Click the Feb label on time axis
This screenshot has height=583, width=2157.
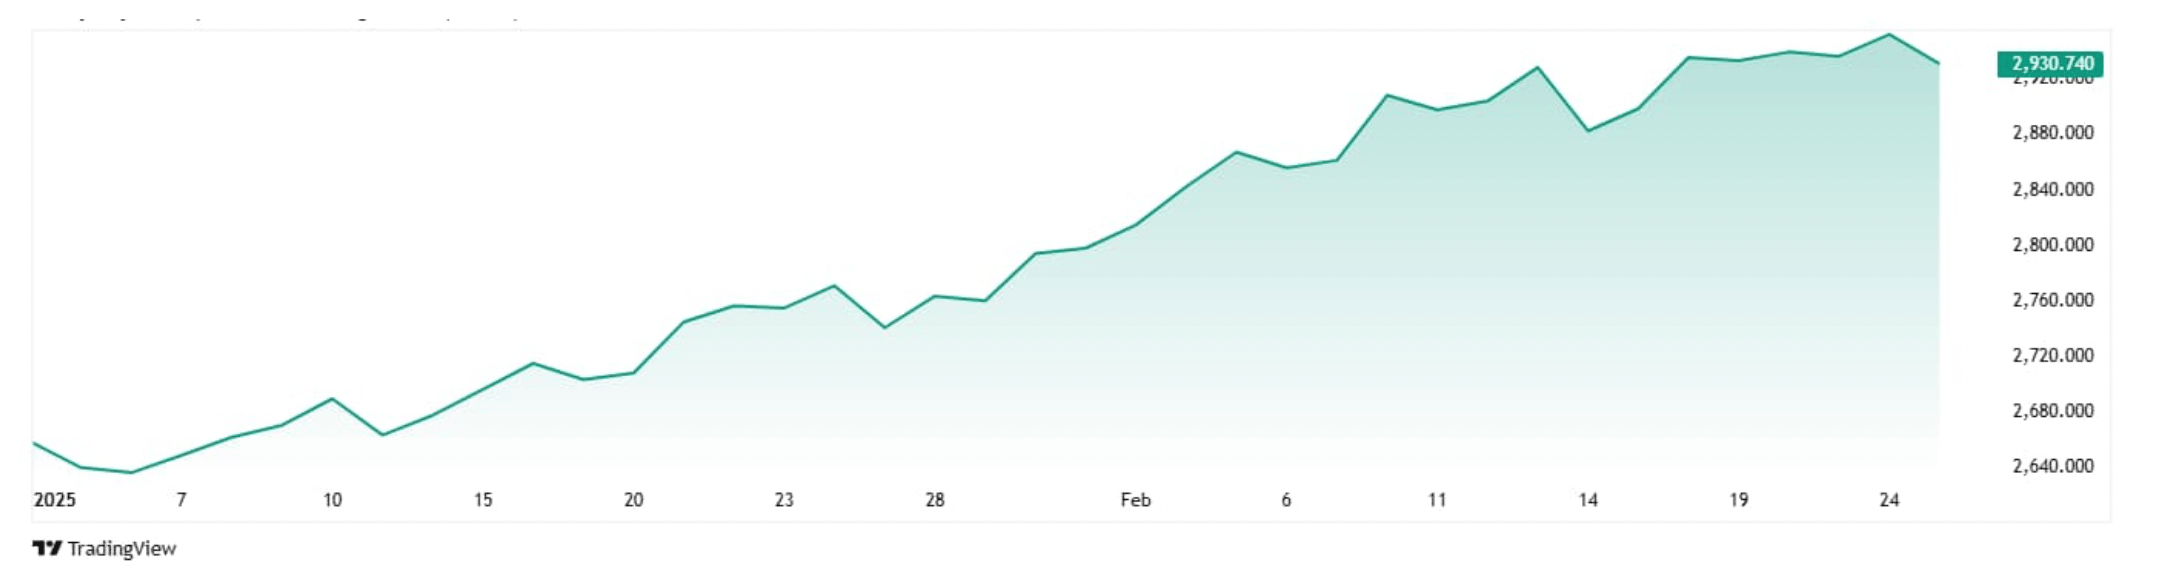click(x=1136, y=500)
